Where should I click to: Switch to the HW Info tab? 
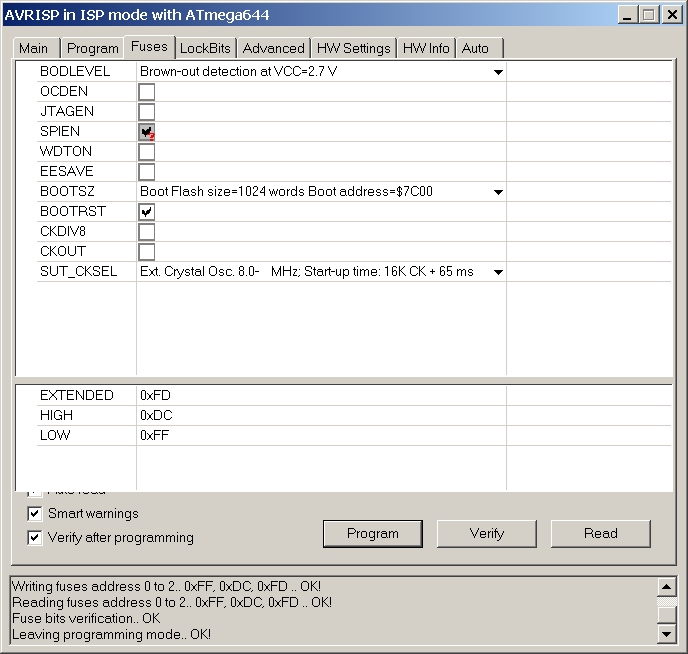[426, 48]
